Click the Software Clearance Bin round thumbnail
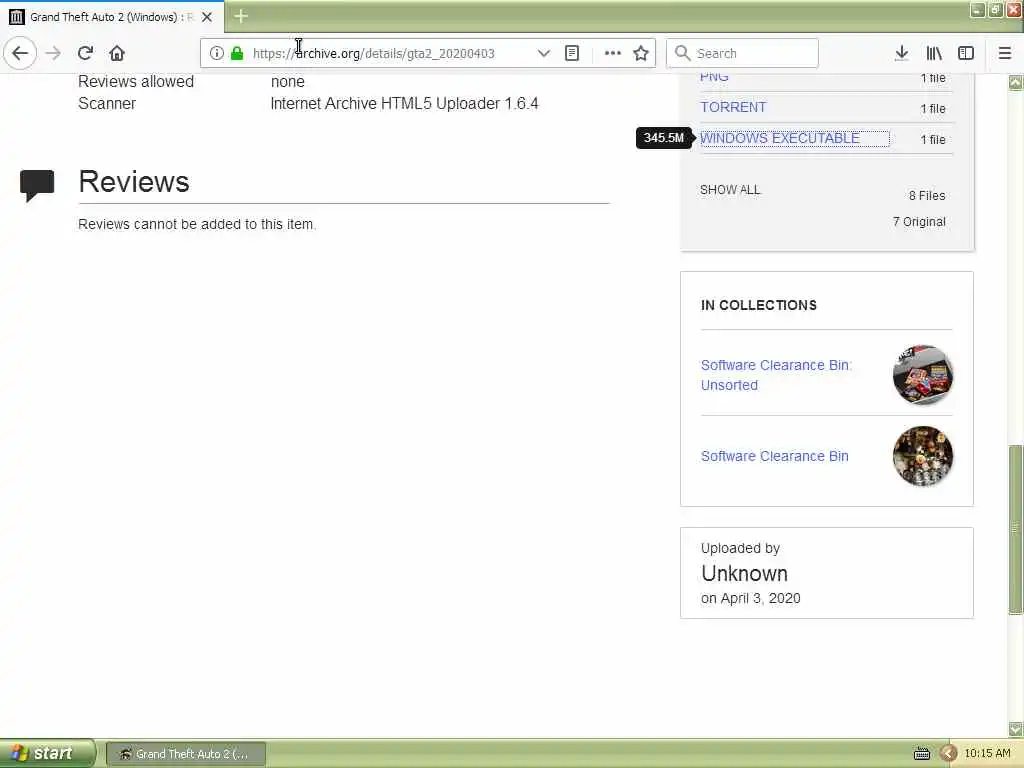 click(x=922, y=456)
